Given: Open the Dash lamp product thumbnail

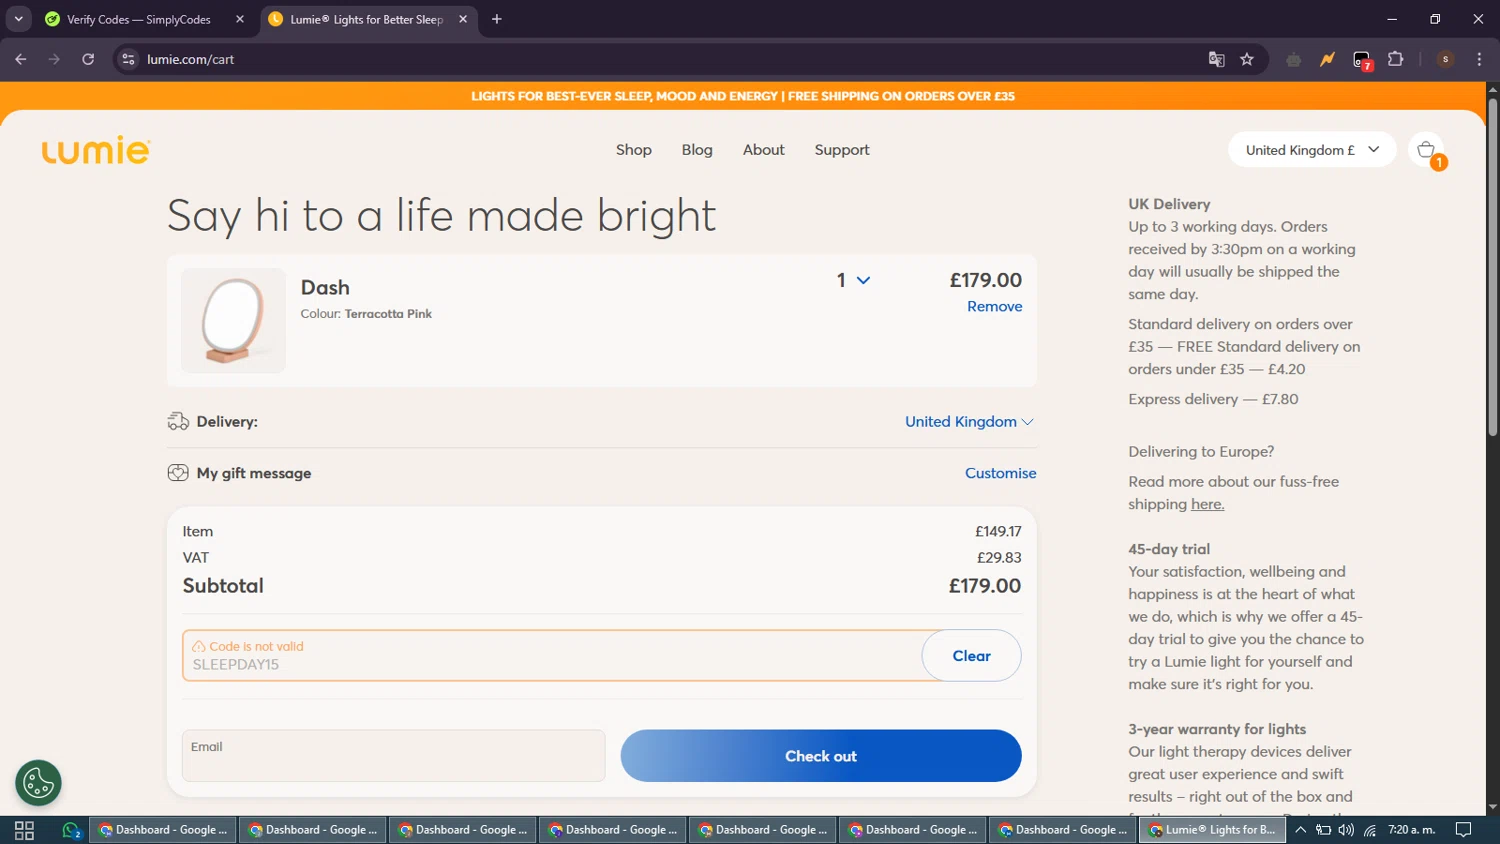Looking at the screenshot, I should [233, 320].
